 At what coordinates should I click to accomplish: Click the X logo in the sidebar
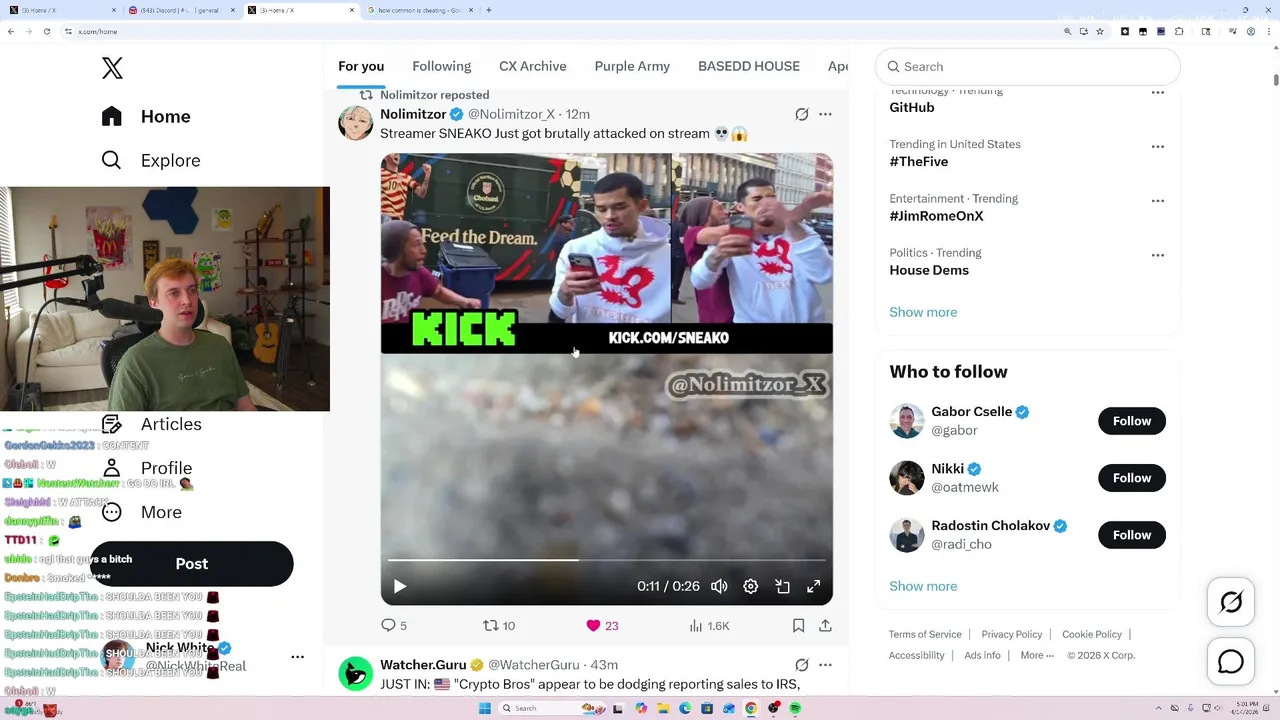point(112,68)
